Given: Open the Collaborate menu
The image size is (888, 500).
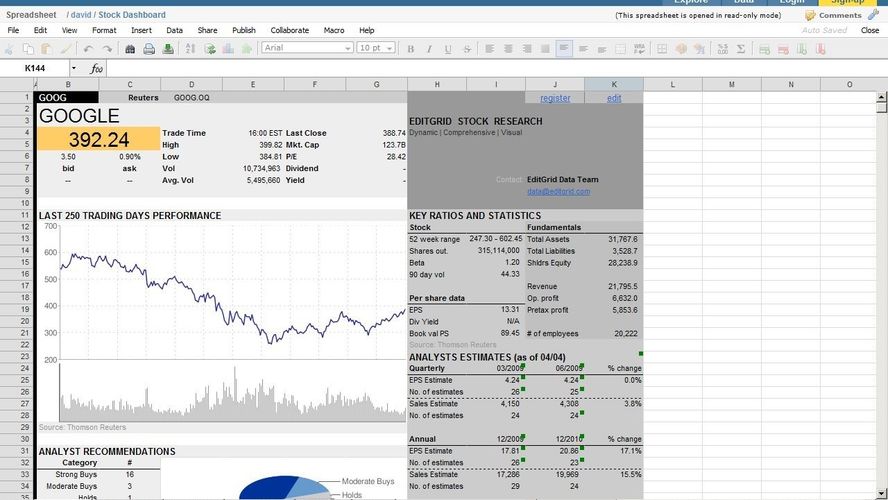Looking at the screenshot, I should (x=289, y=30).
